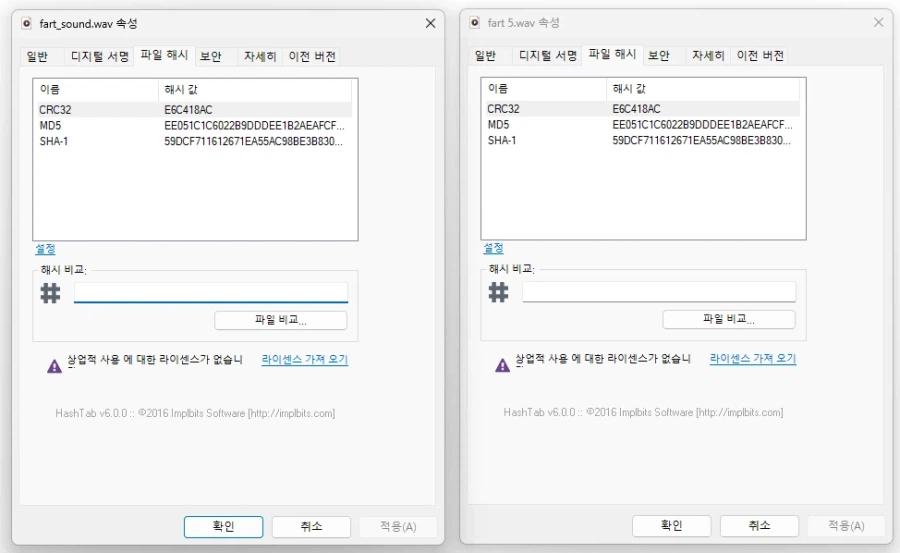The image size is (900, 553).
Task: Open the 자세히 tab in fart_sound.wav window
Action: pos(260,56)
